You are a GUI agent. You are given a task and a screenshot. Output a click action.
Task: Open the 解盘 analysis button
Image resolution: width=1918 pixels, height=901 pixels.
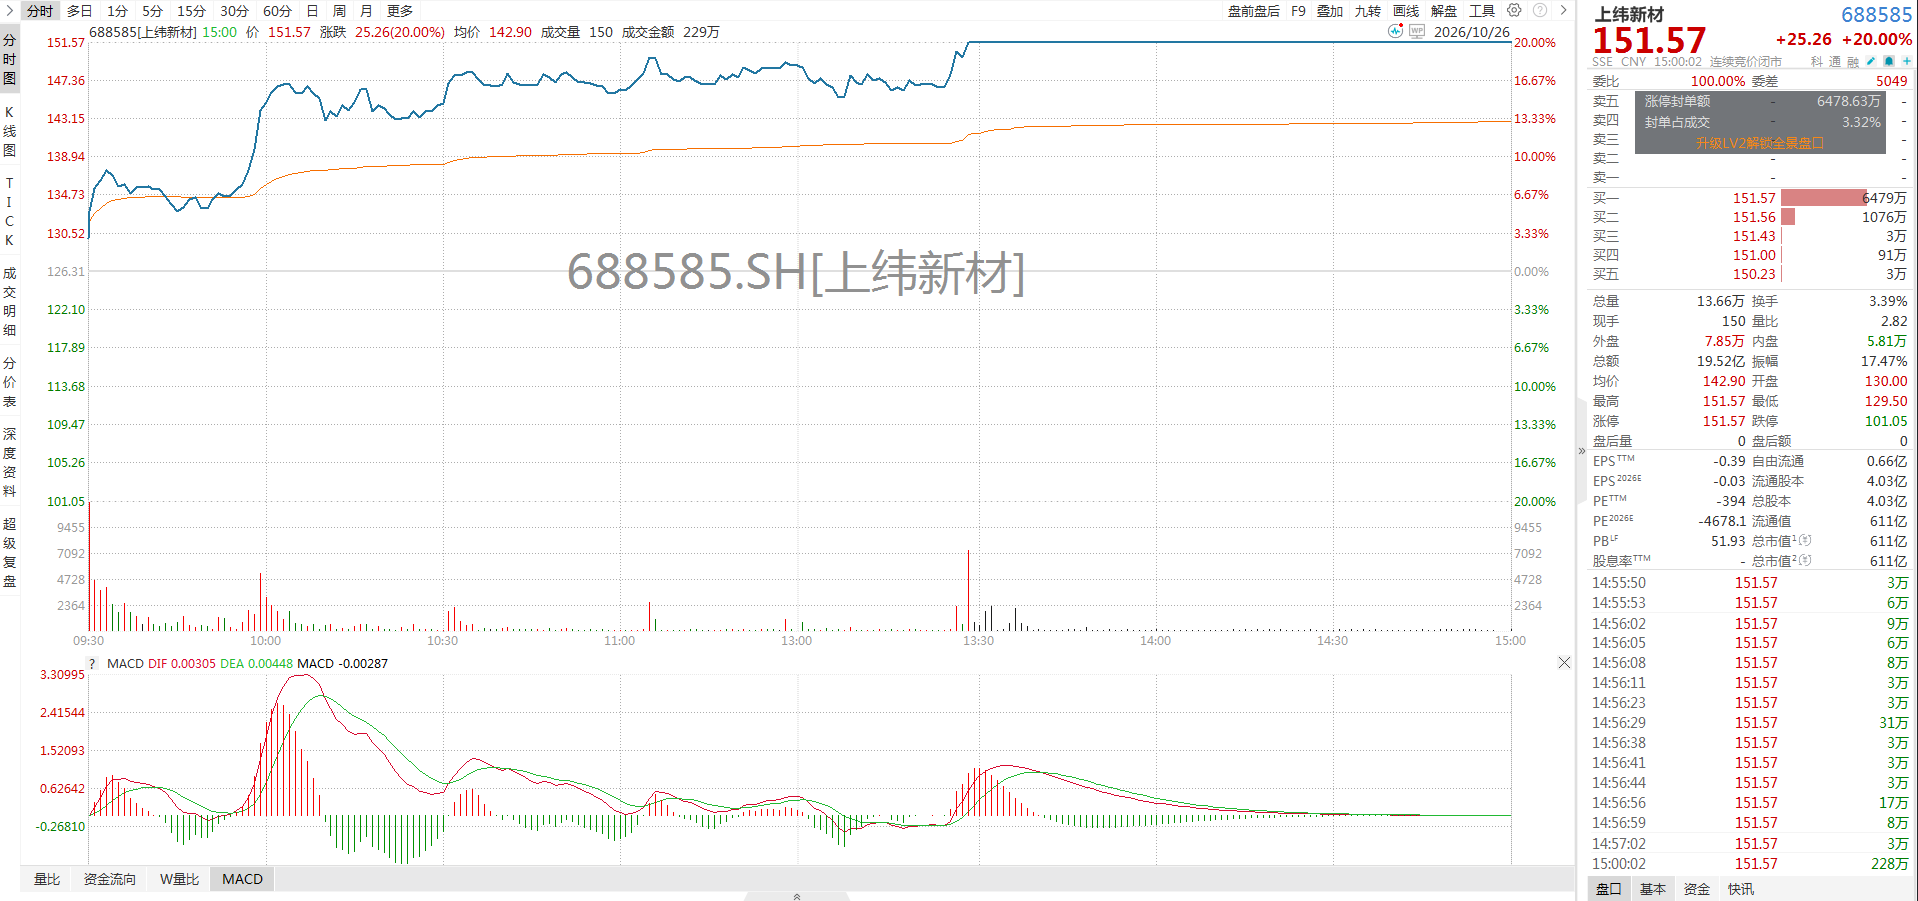point(1444,11)
